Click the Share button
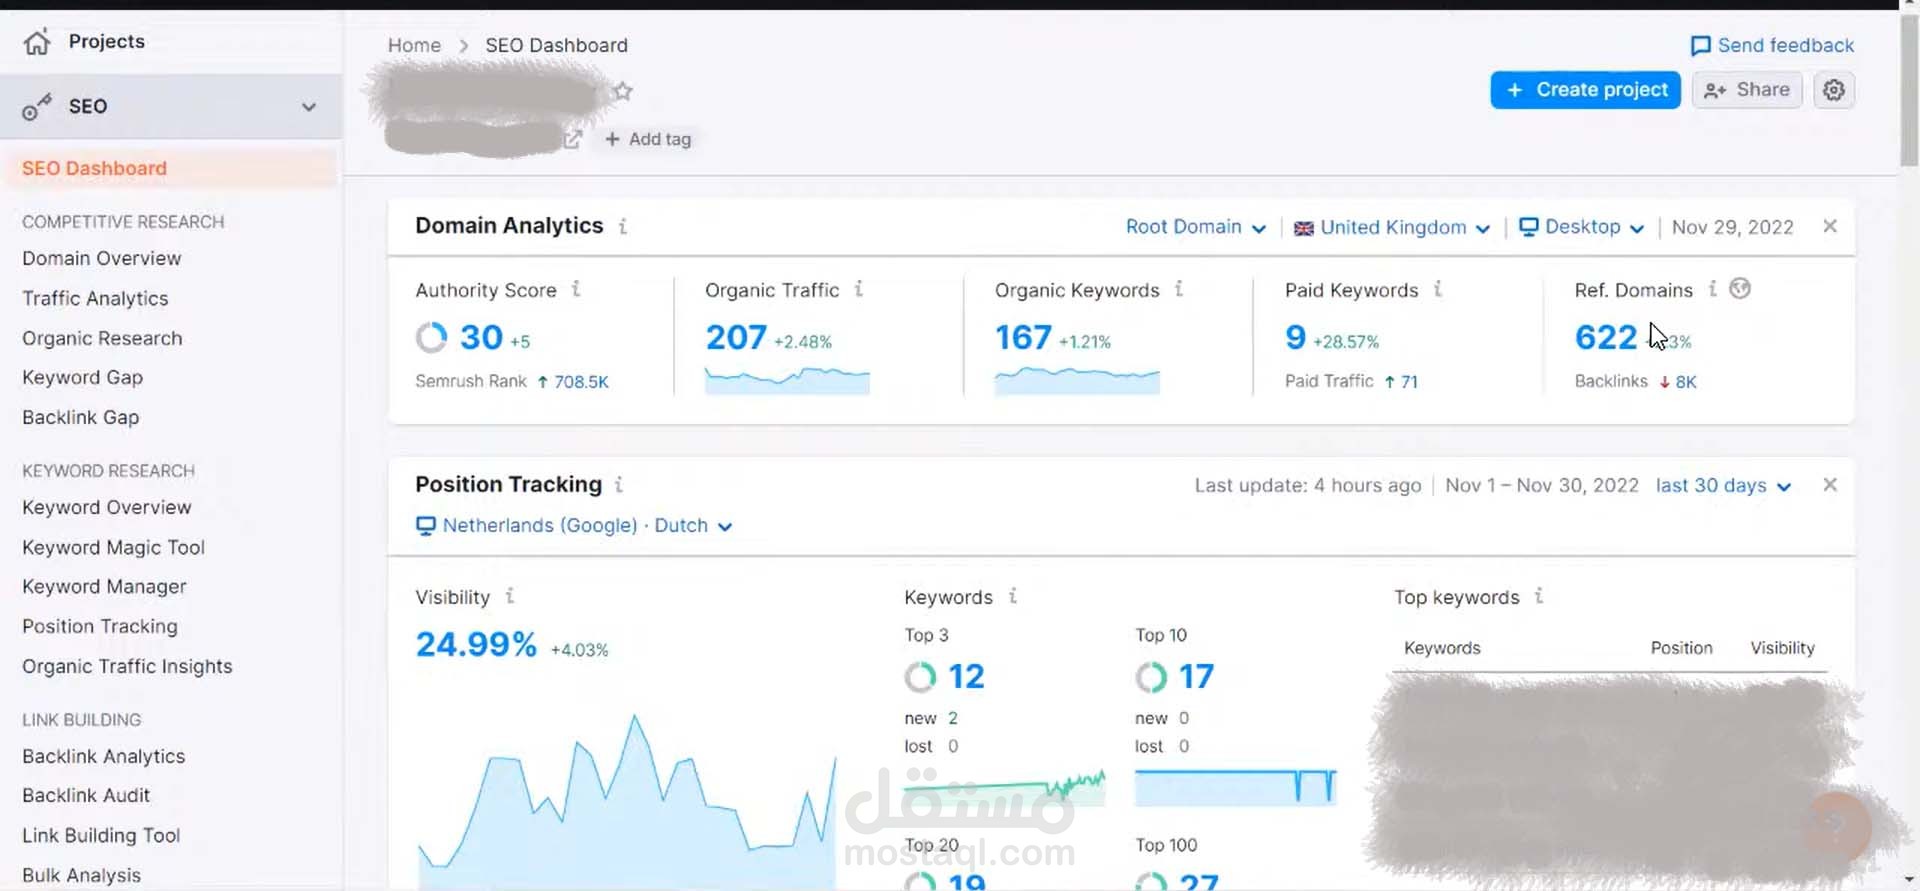This screenshot has width=1920, height=891. click(1747, 90)
